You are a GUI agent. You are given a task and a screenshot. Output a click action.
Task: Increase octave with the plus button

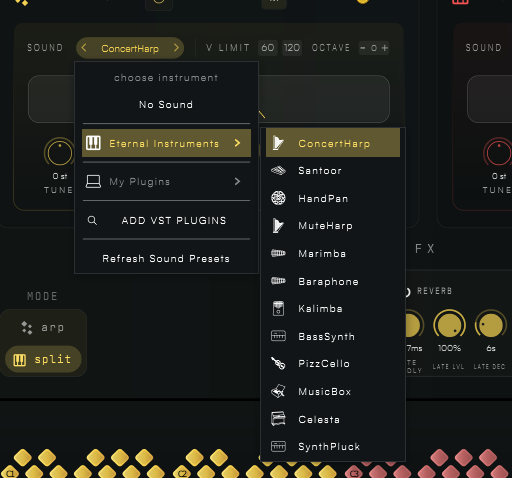[385, 48]
